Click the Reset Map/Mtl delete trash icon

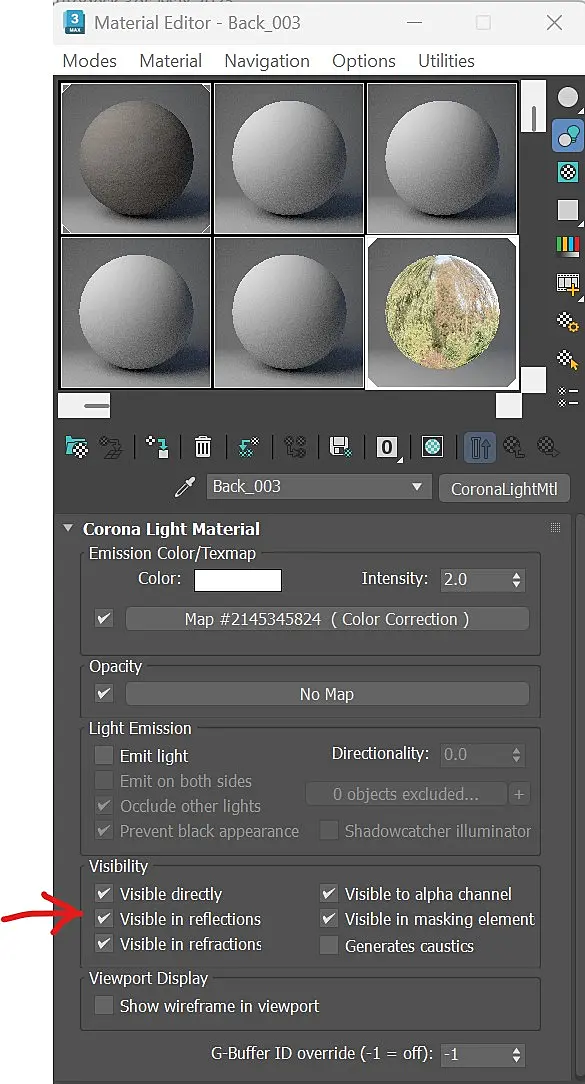pos(203,447)
